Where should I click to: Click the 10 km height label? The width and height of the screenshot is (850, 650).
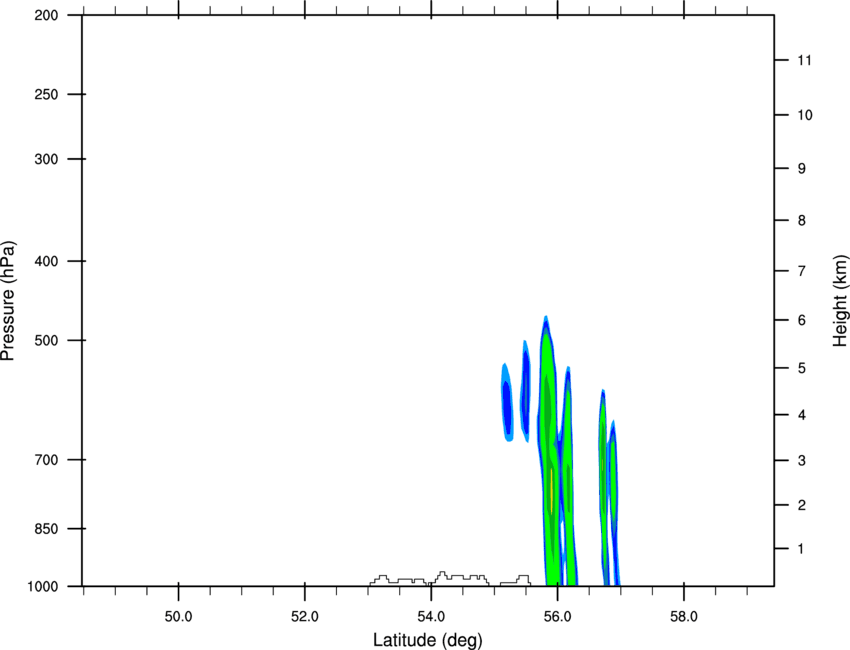(805, 115)
